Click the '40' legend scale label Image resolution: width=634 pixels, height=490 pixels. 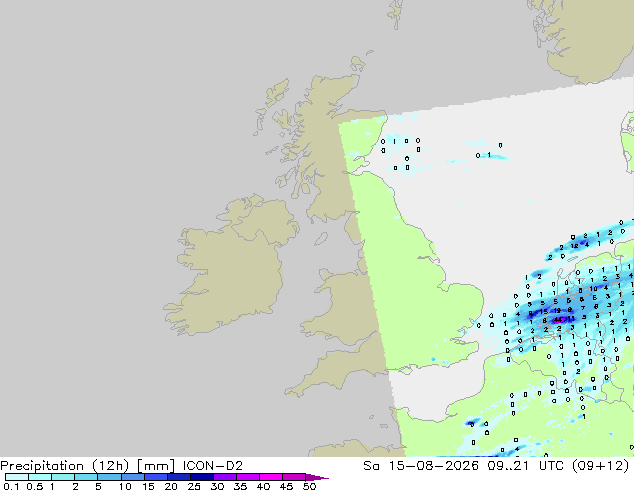[x=263, y=486]
